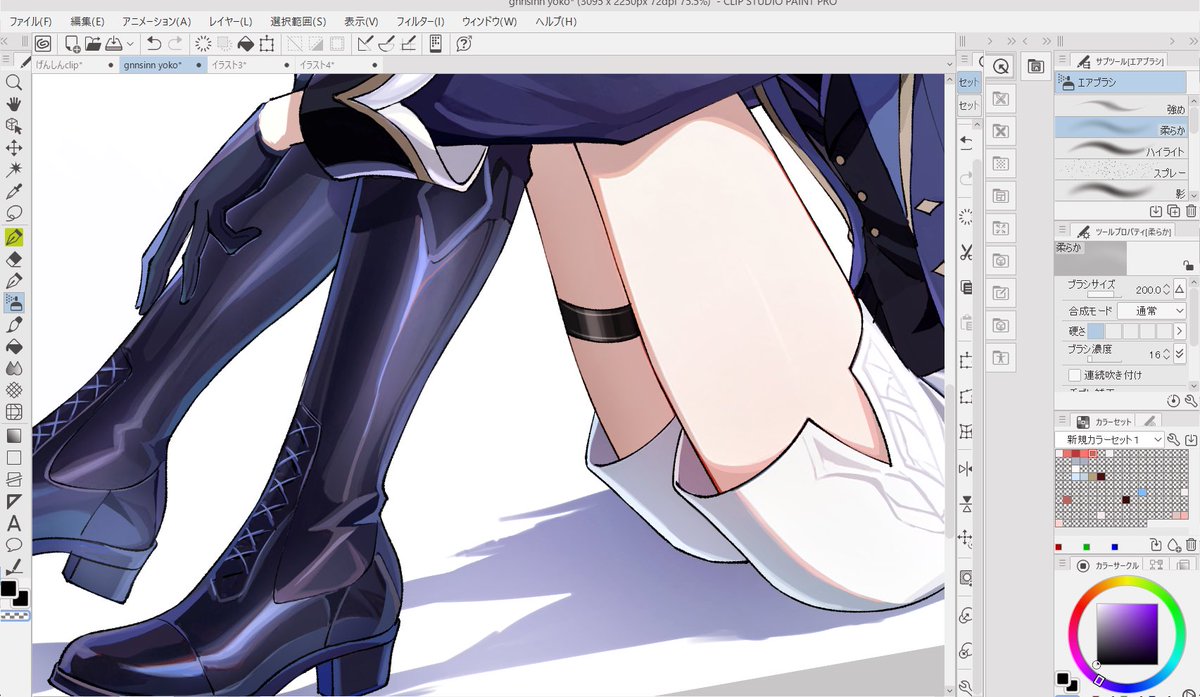Select the Eyedropper tool

click(x=14, y=192)
